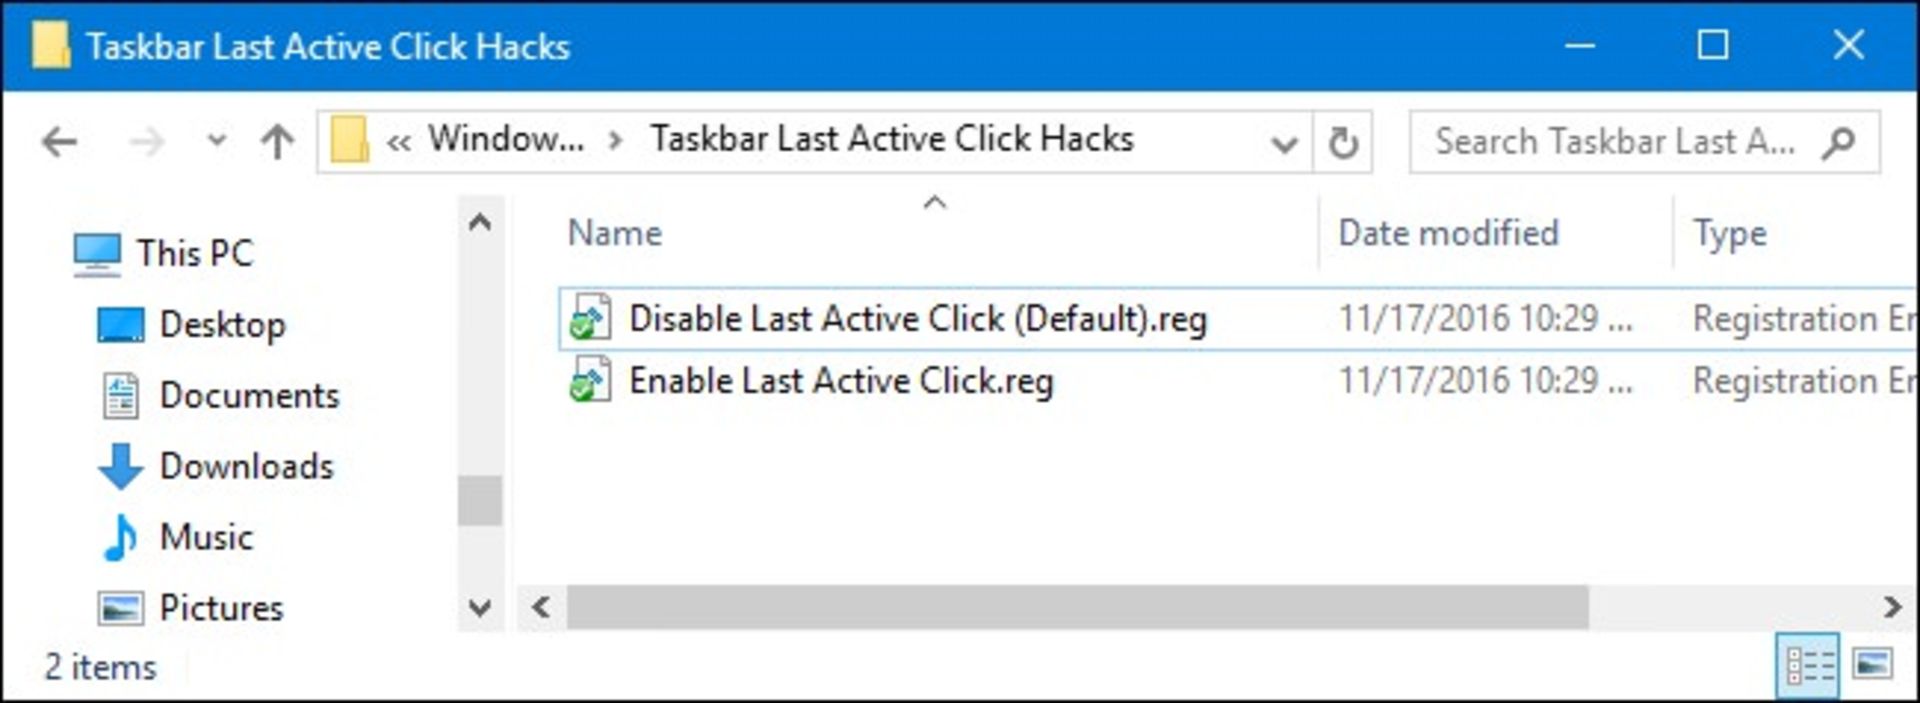The height and width of the screenshot is (703, 1920).
Task: Expand hidden breadcrumb path chevrons
Action: 398,142
